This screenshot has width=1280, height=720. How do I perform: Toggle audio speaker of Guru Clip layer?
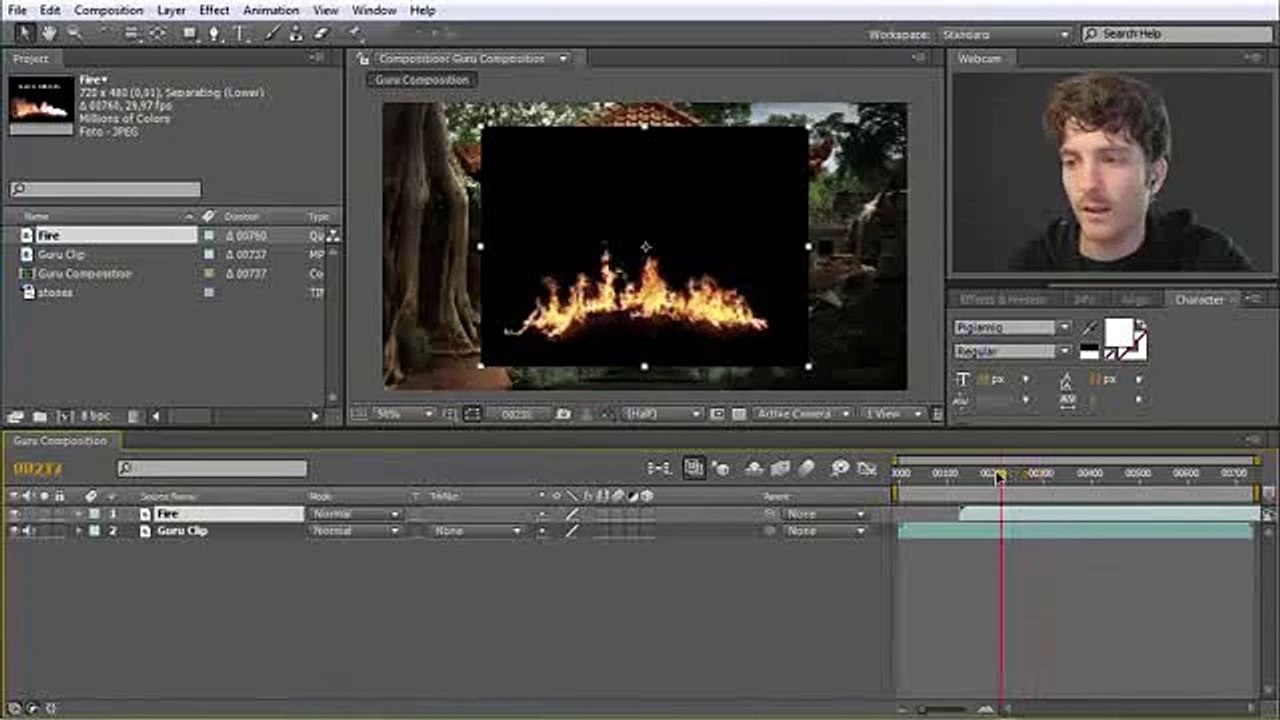[28, 531]
